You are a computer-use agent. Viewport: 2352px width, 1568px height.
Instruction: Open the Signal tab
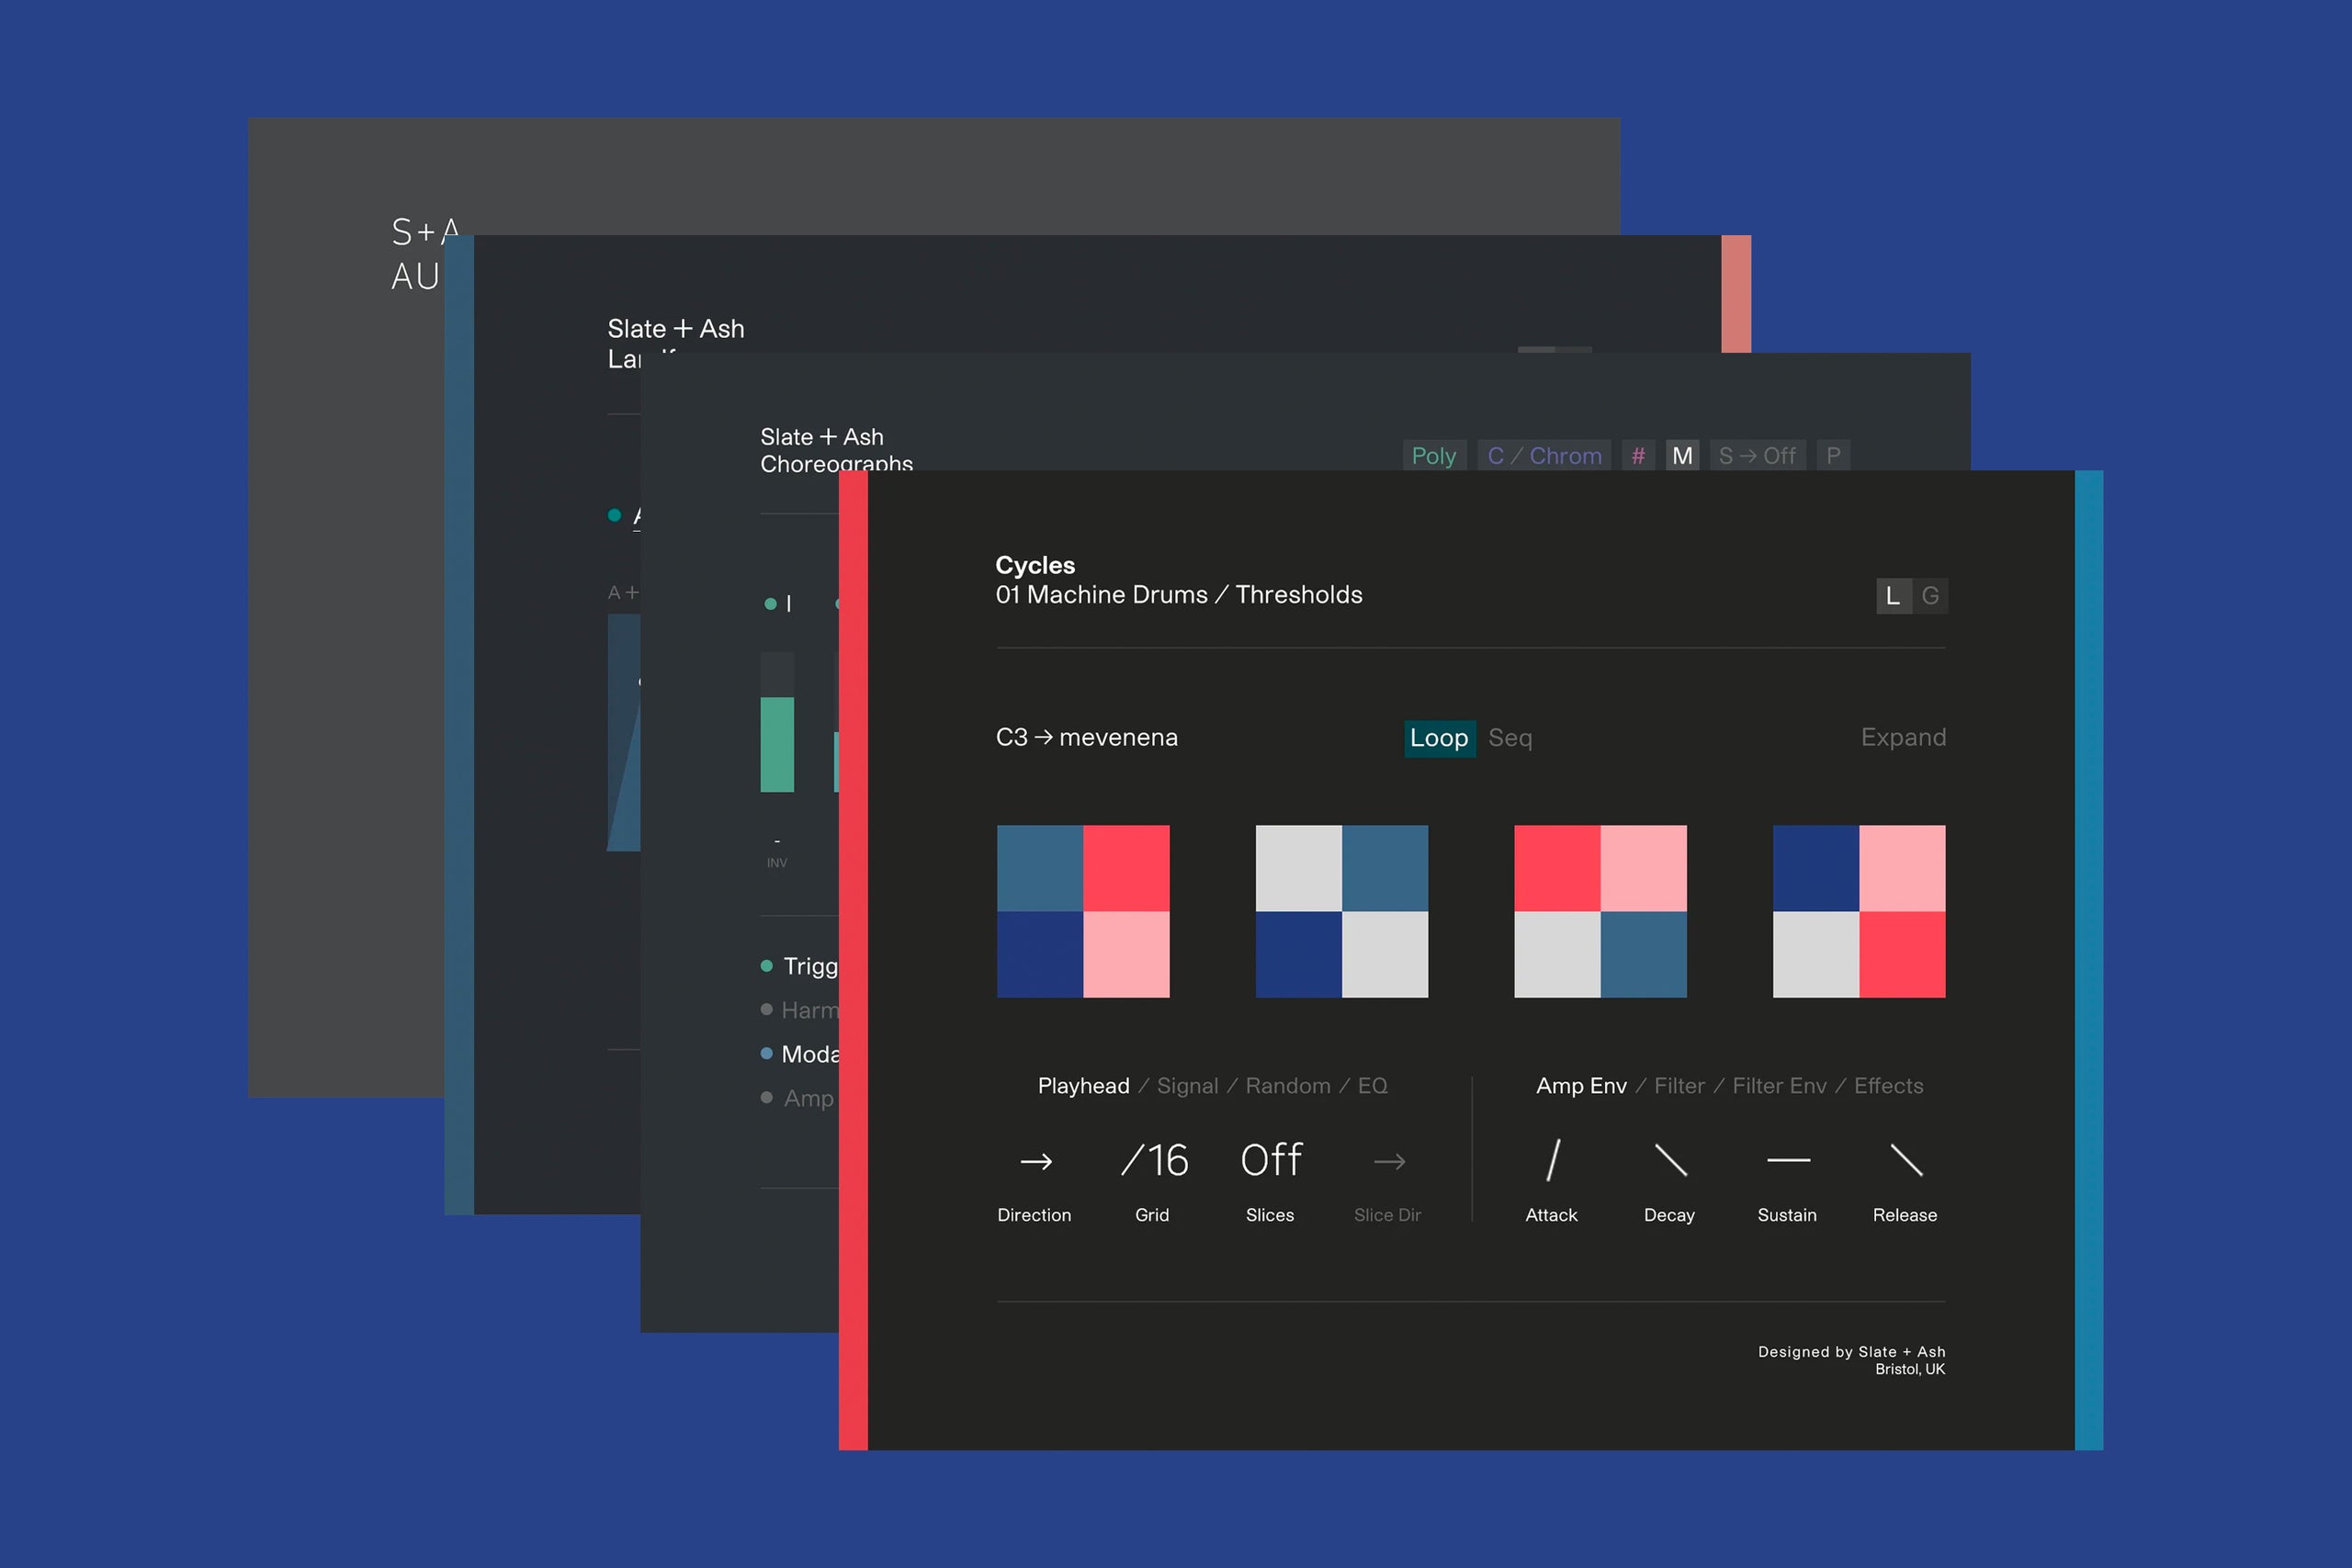[x=1187, y=1086]
